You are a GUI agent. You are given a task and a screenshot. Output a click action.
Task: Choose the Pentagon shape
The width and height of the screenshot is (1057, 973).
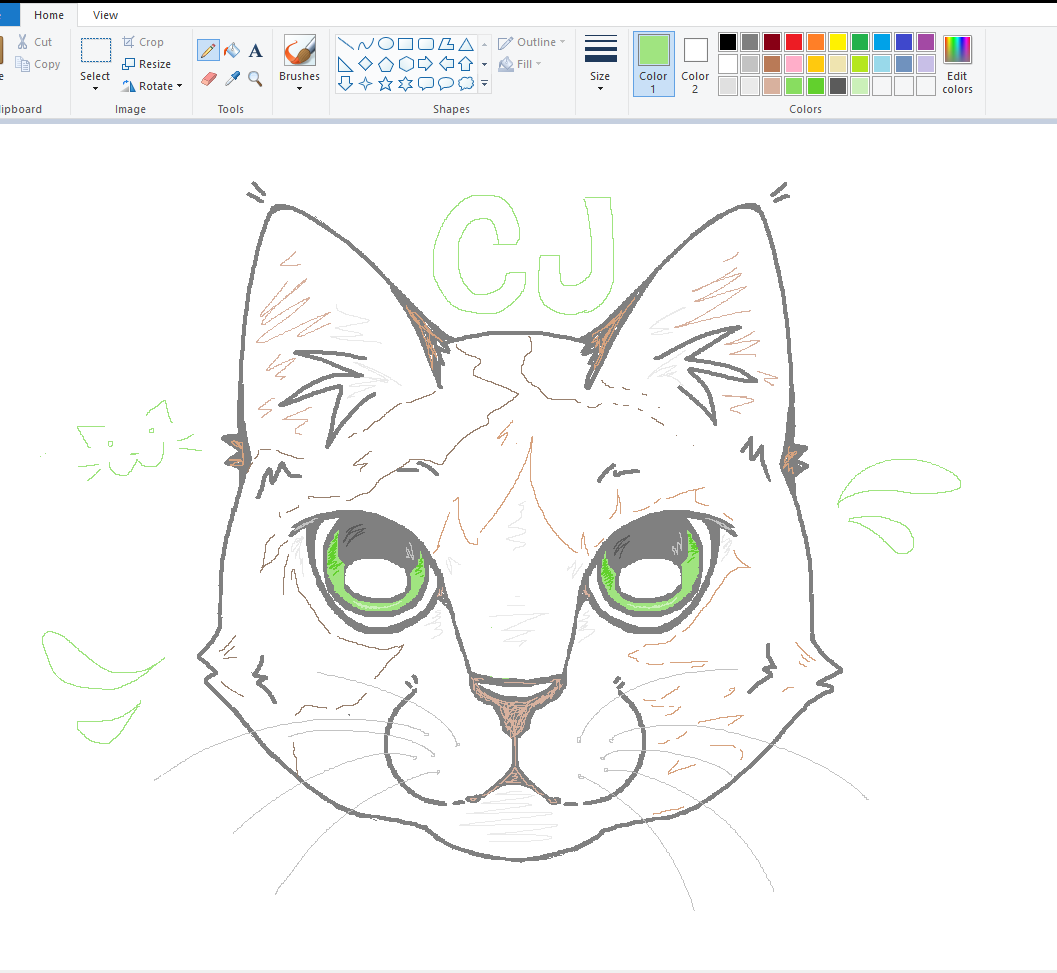[x=386, y=64]
